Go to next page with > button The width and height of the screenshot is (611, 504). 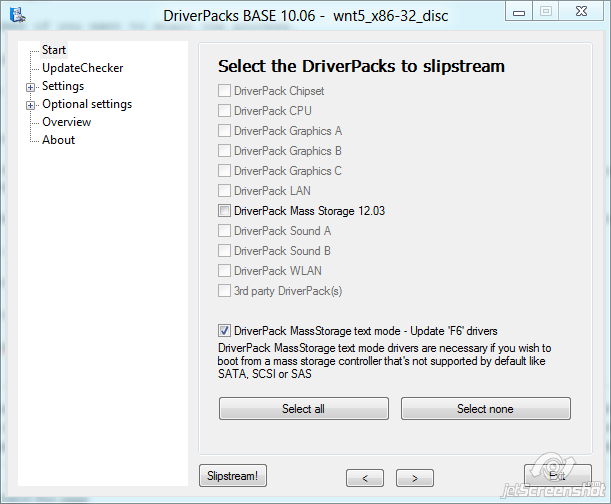415,478
